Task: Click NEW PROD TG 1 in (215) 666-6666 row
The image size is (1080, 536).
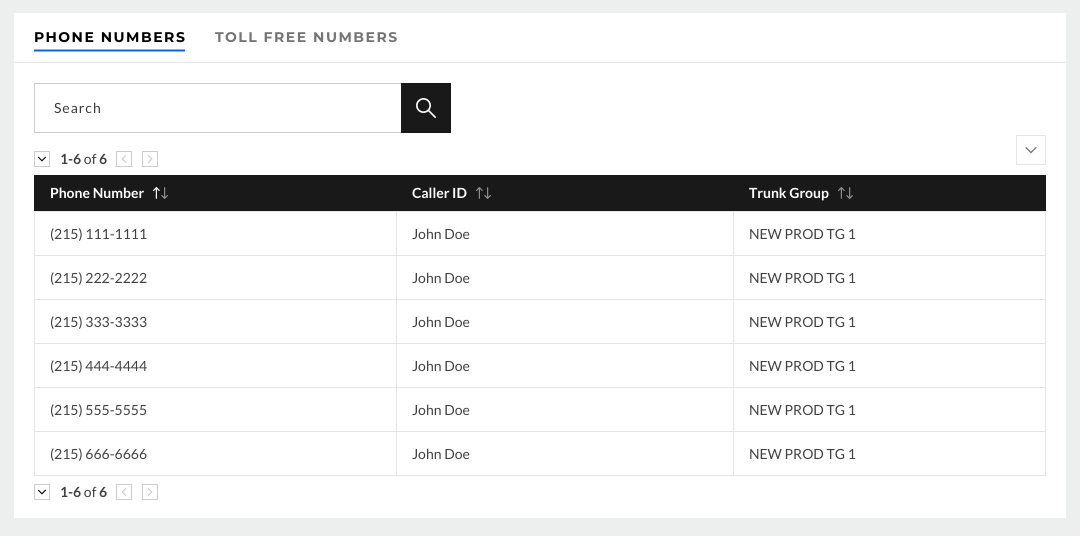Action: (x=802, y=455)
